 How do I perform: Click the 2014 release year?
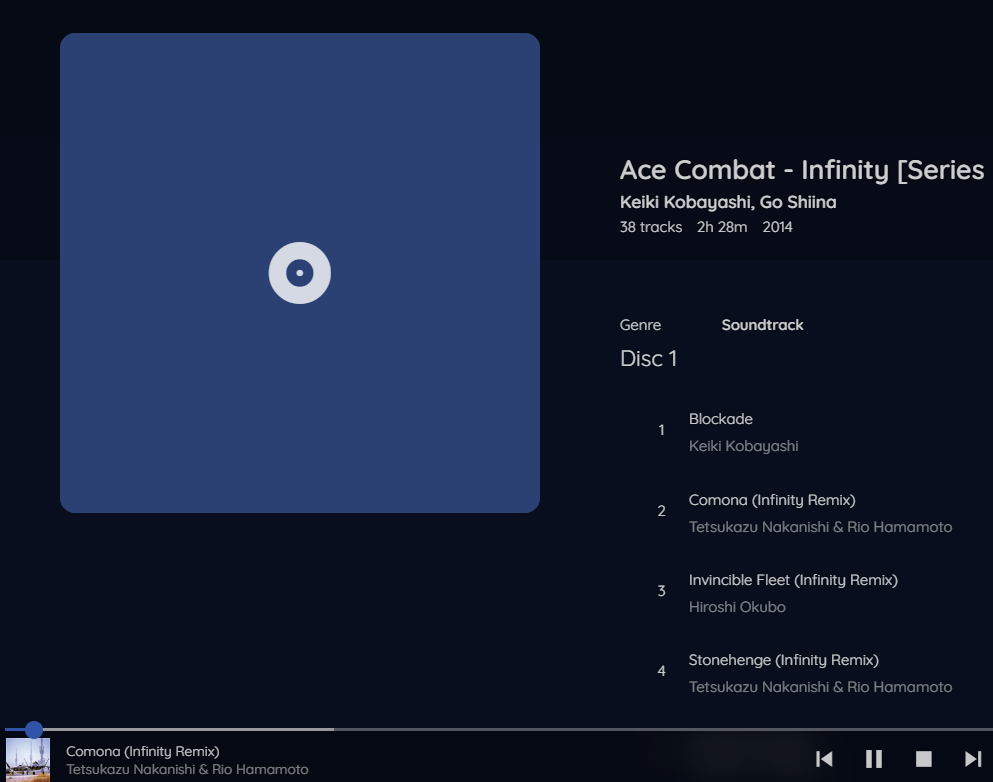tap(777, 227)
